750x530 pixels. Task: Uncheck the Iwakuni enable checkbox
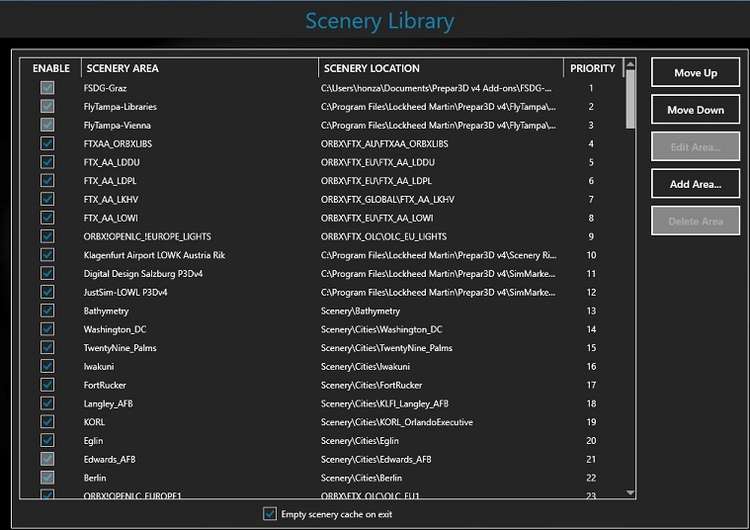pos(47,366)
